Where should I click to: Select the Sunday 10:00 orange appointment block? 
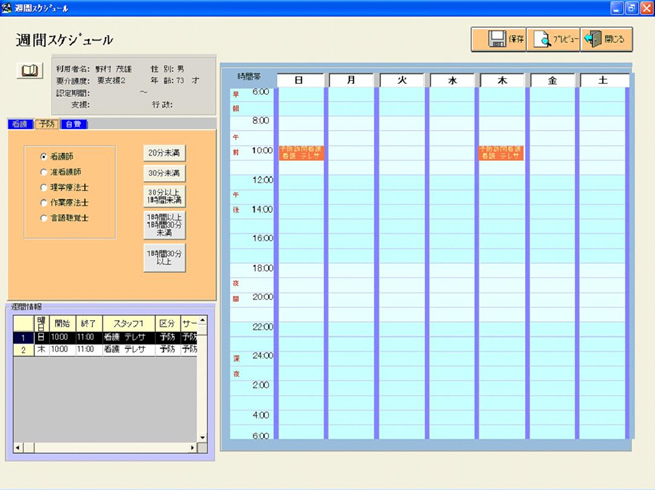point(300,152)
